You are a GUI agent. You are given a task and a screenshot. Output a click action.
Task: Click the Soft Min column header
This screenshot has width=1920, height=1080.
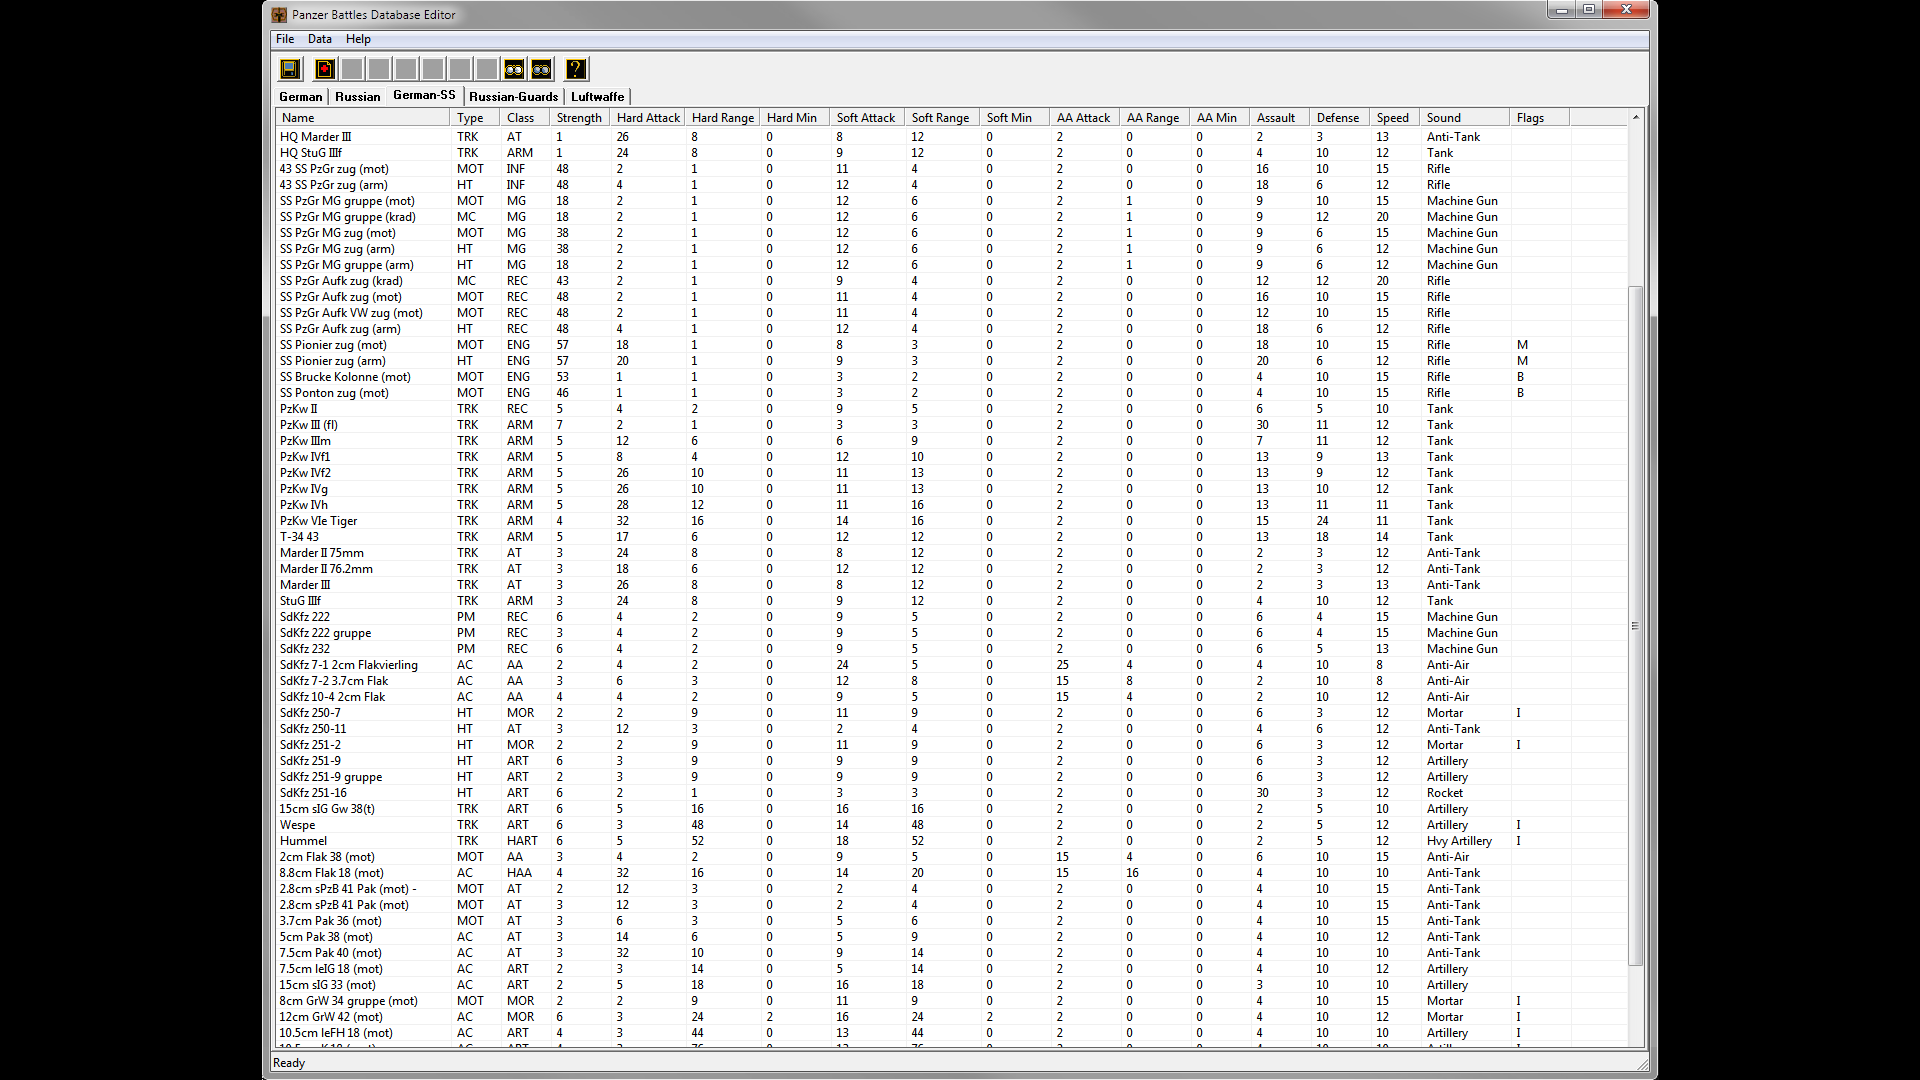click(1016, 118)
